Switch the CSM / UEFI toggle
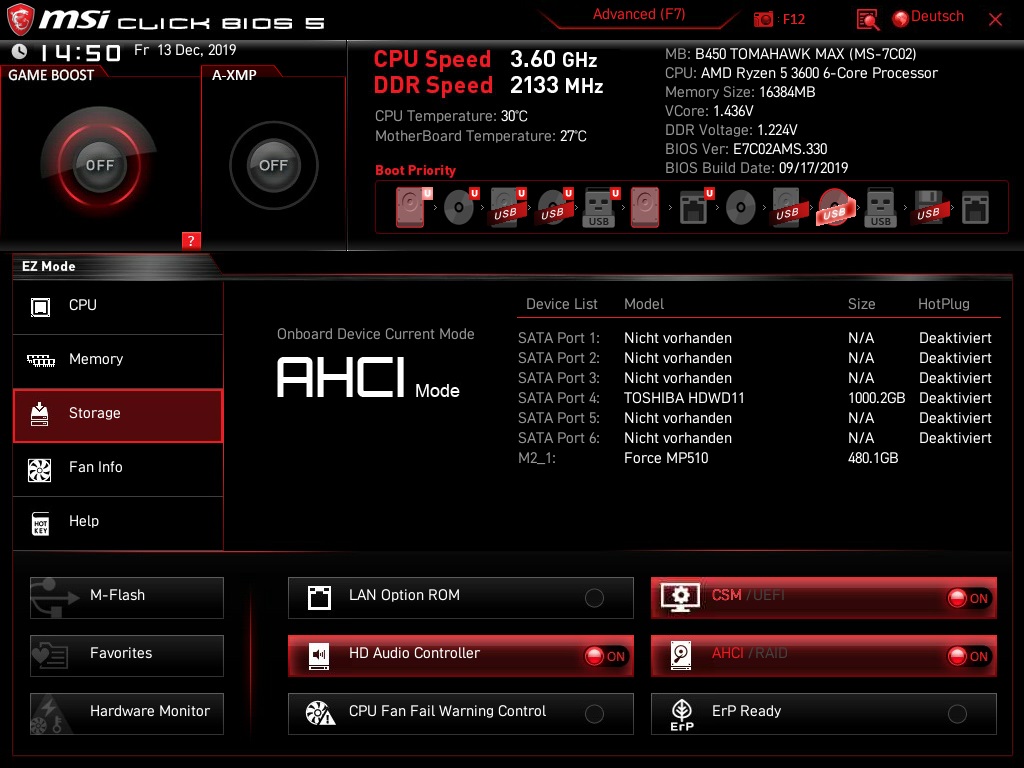1024x768 pixels. 824,598
